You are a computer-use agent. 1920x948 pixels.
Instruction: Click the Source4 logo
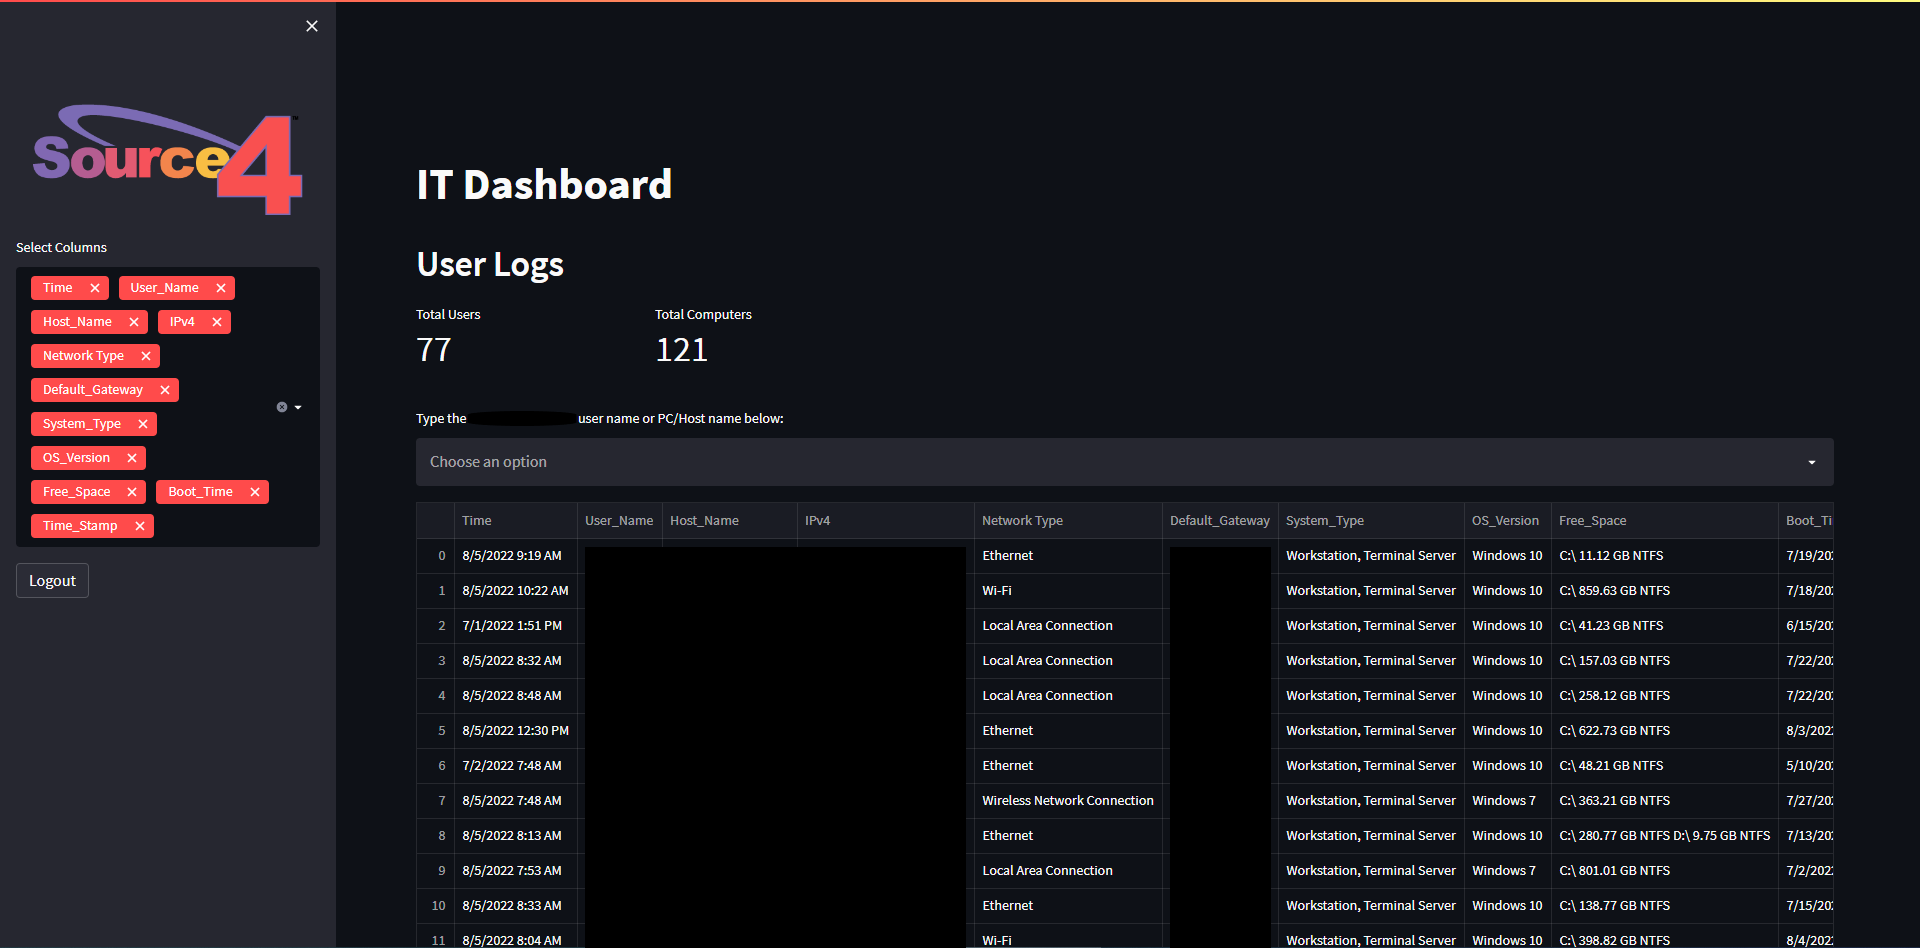click(167, 160)
